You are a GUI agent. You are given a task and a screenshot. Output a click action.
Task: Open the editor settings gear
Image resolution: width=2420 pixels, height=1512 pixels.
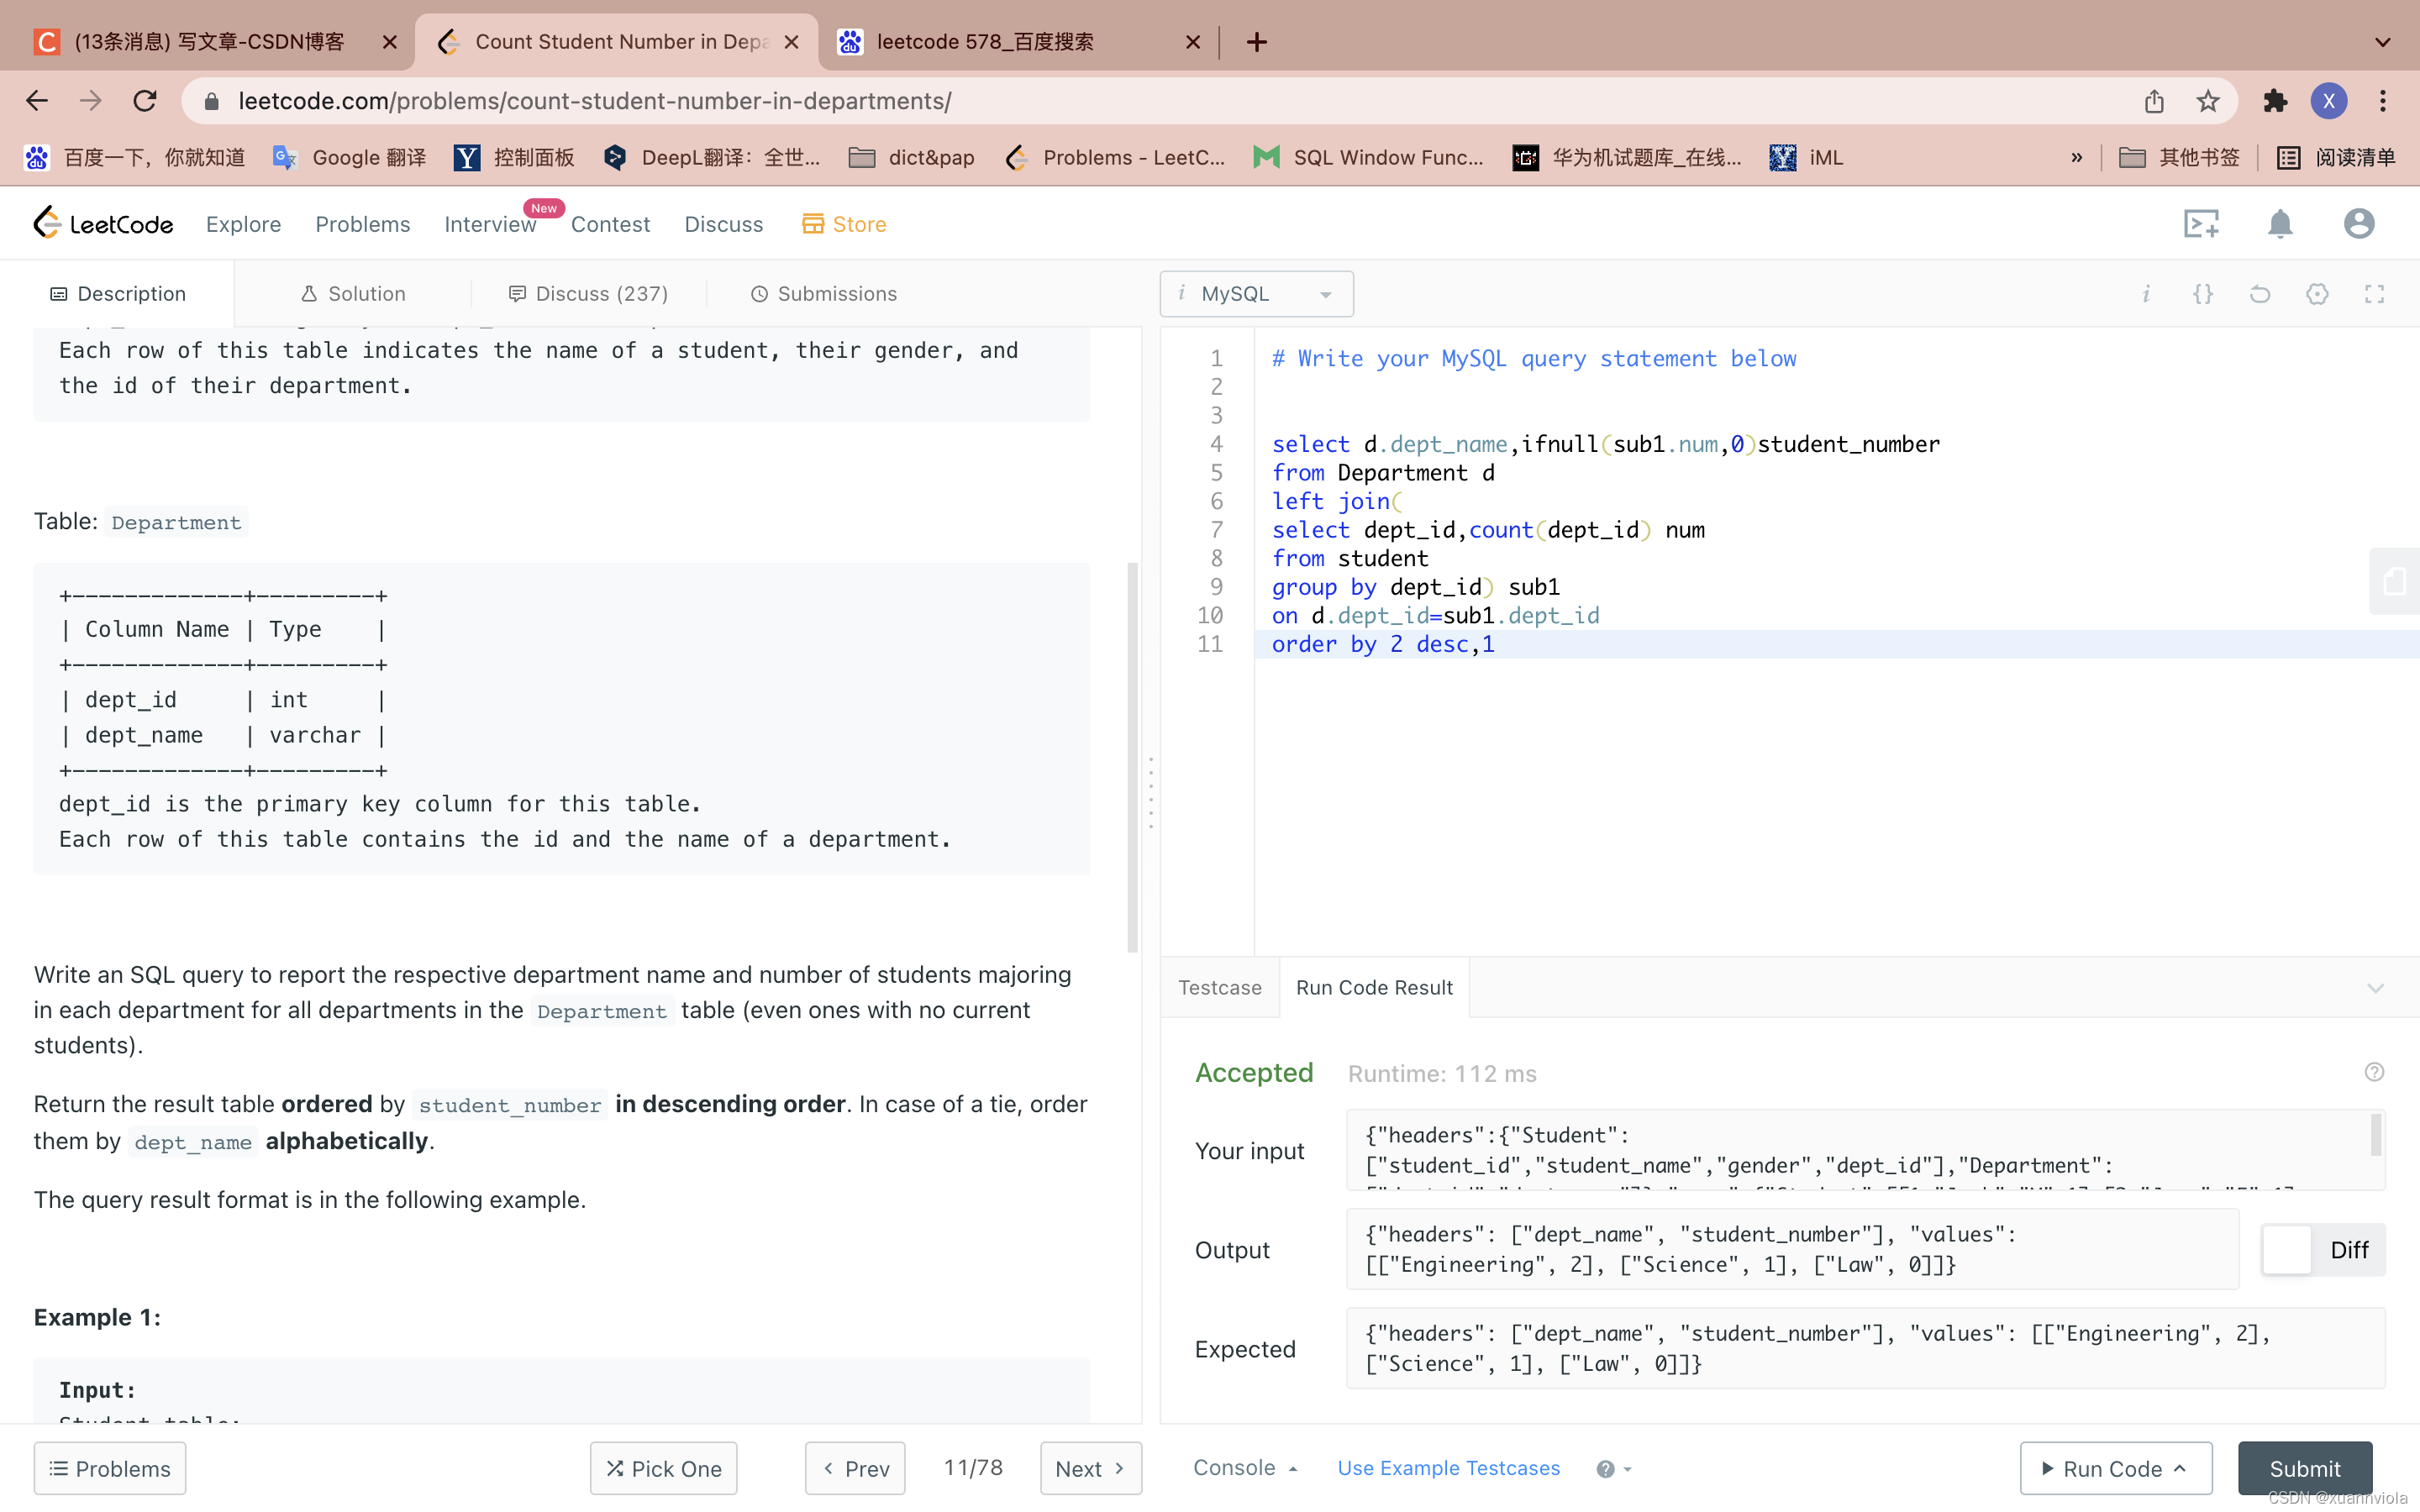click(2318, 294)
